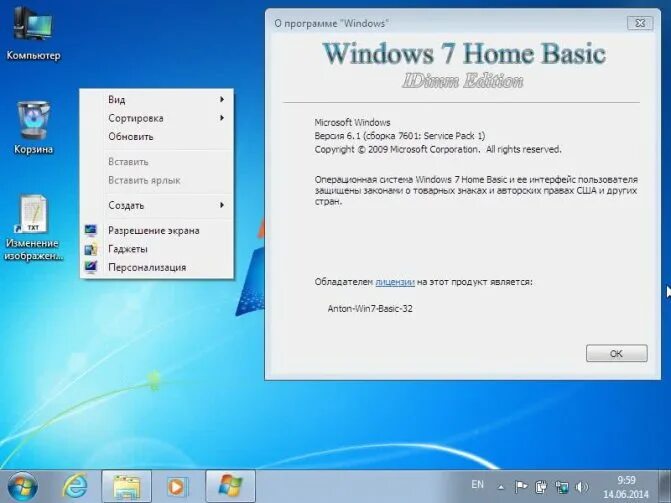Switch to the About Windows taskbar button
The height and width of the screenshot is (503, 671).
pyautogui.click(x=230, y=487)
